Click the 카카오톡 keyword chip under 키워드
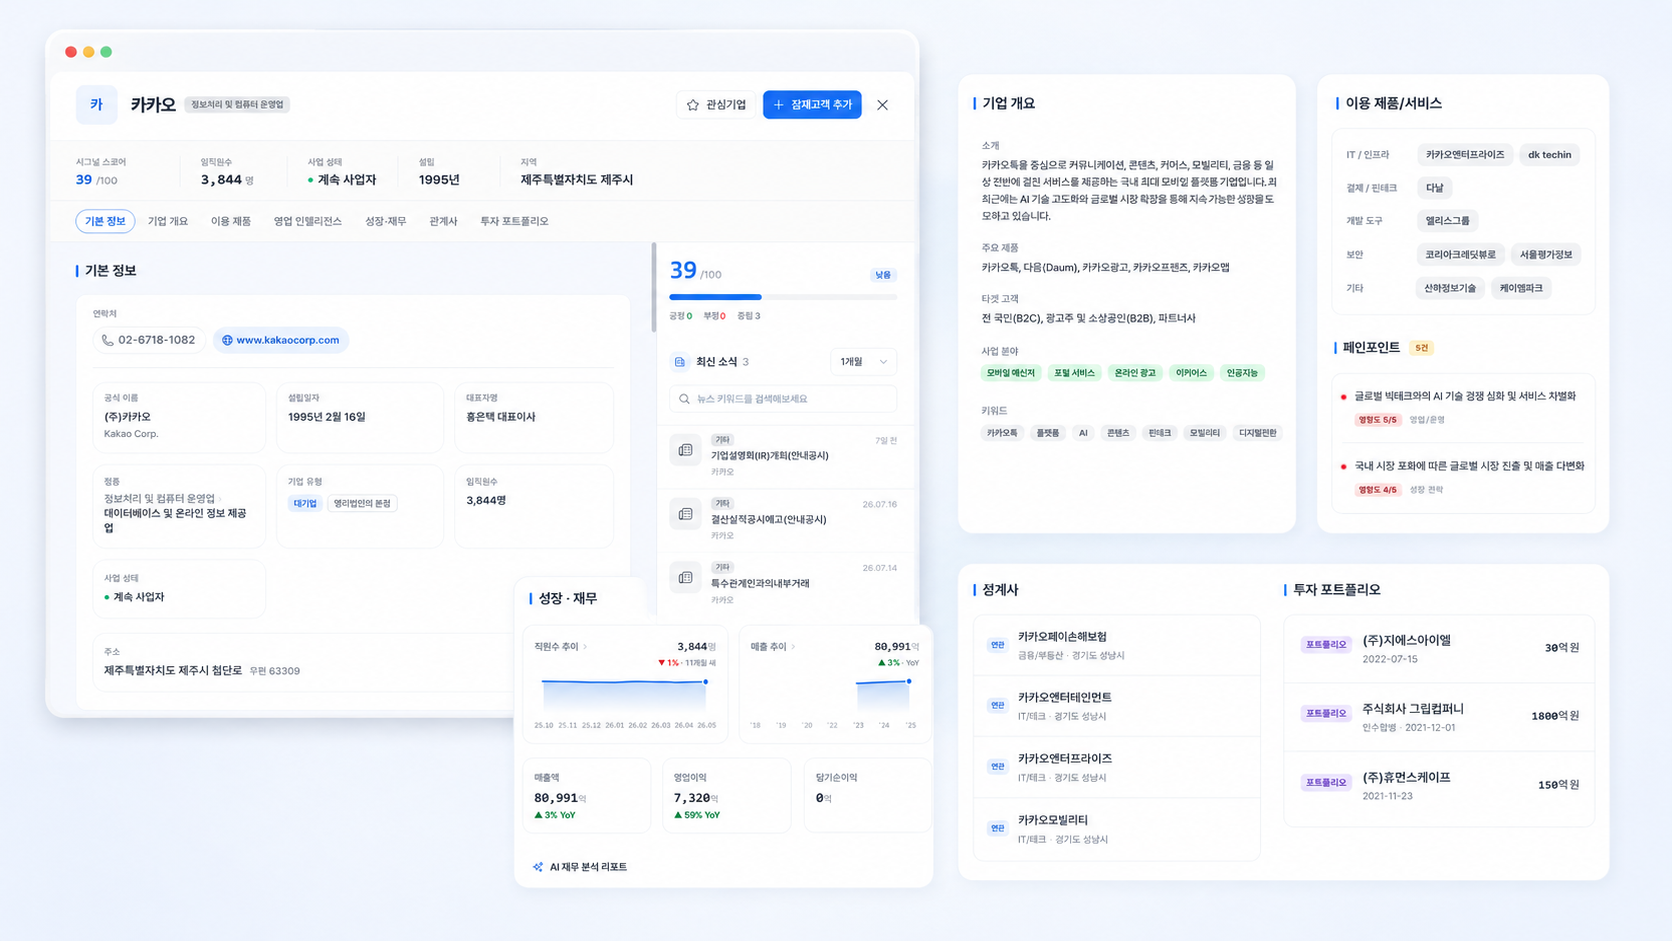Viewport: 1672px width, 941px height. (x=1002, y=433)
